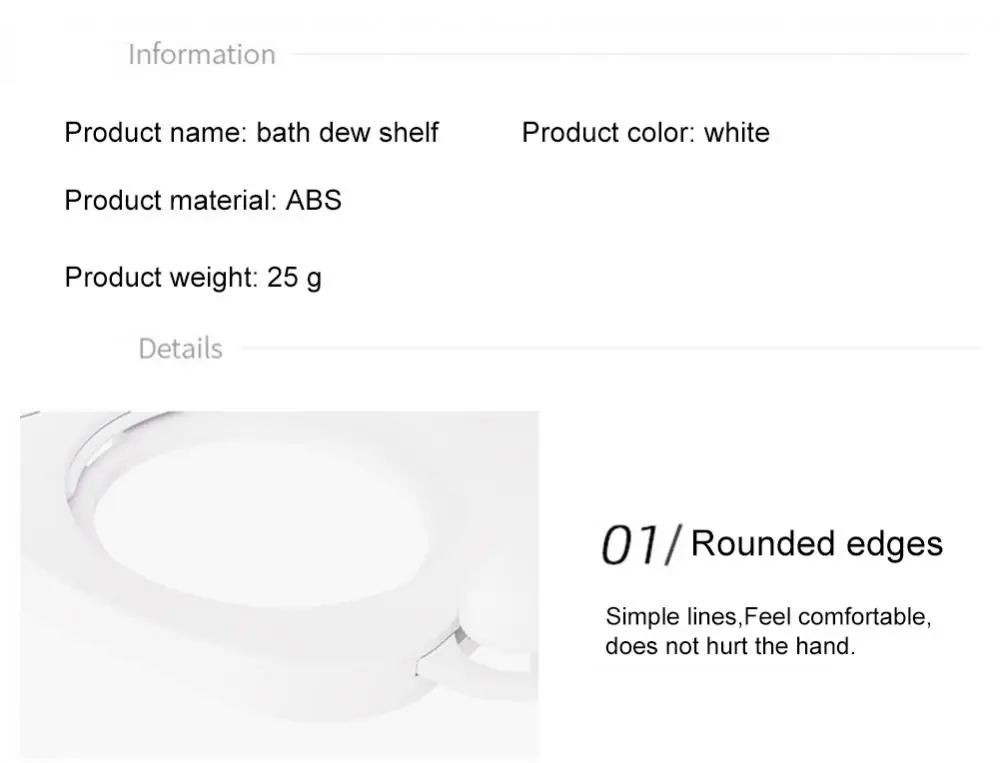Select the "Simple lines,Feel comfortable," text line
1000x763 pixels.
[x=768, y=616]
